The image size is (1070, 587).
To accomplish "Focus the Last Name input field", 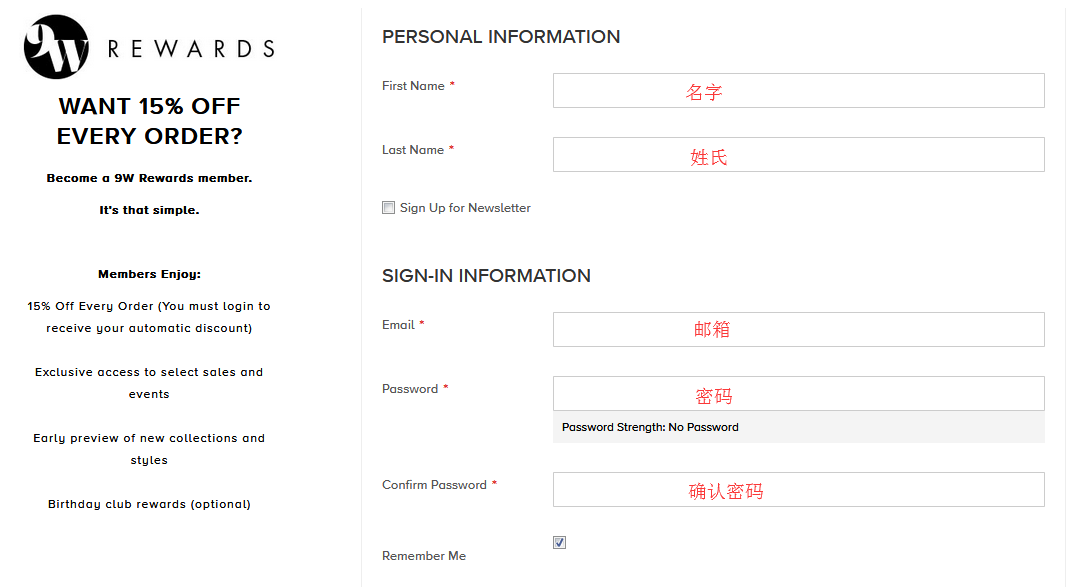I will 798,155.
